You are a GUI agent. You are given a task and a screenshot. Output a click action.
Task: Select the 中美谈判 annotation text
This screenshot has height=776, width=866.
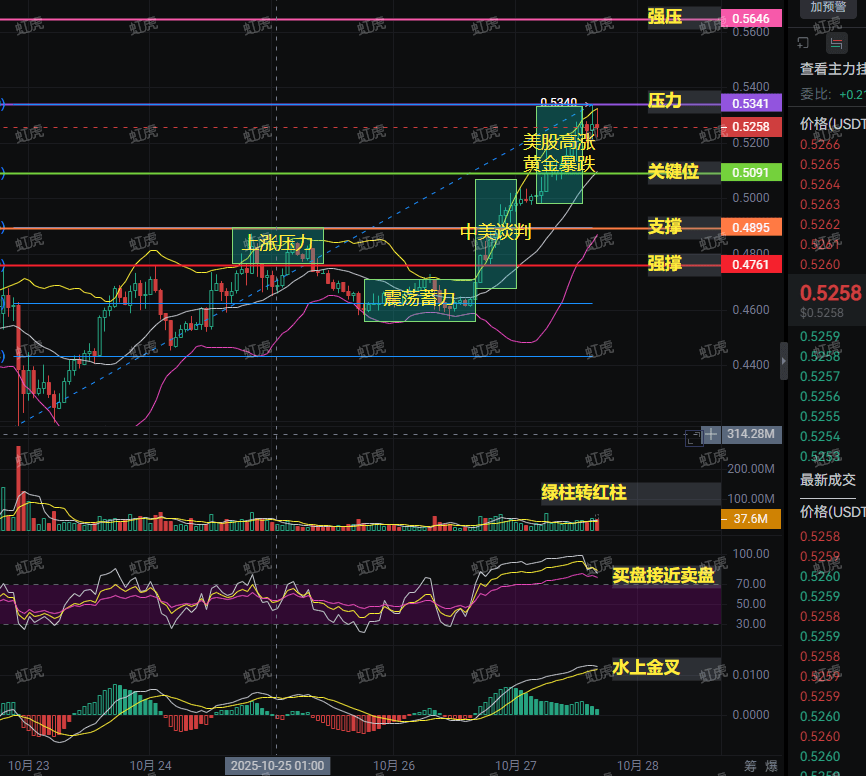(x=495, y=232)
